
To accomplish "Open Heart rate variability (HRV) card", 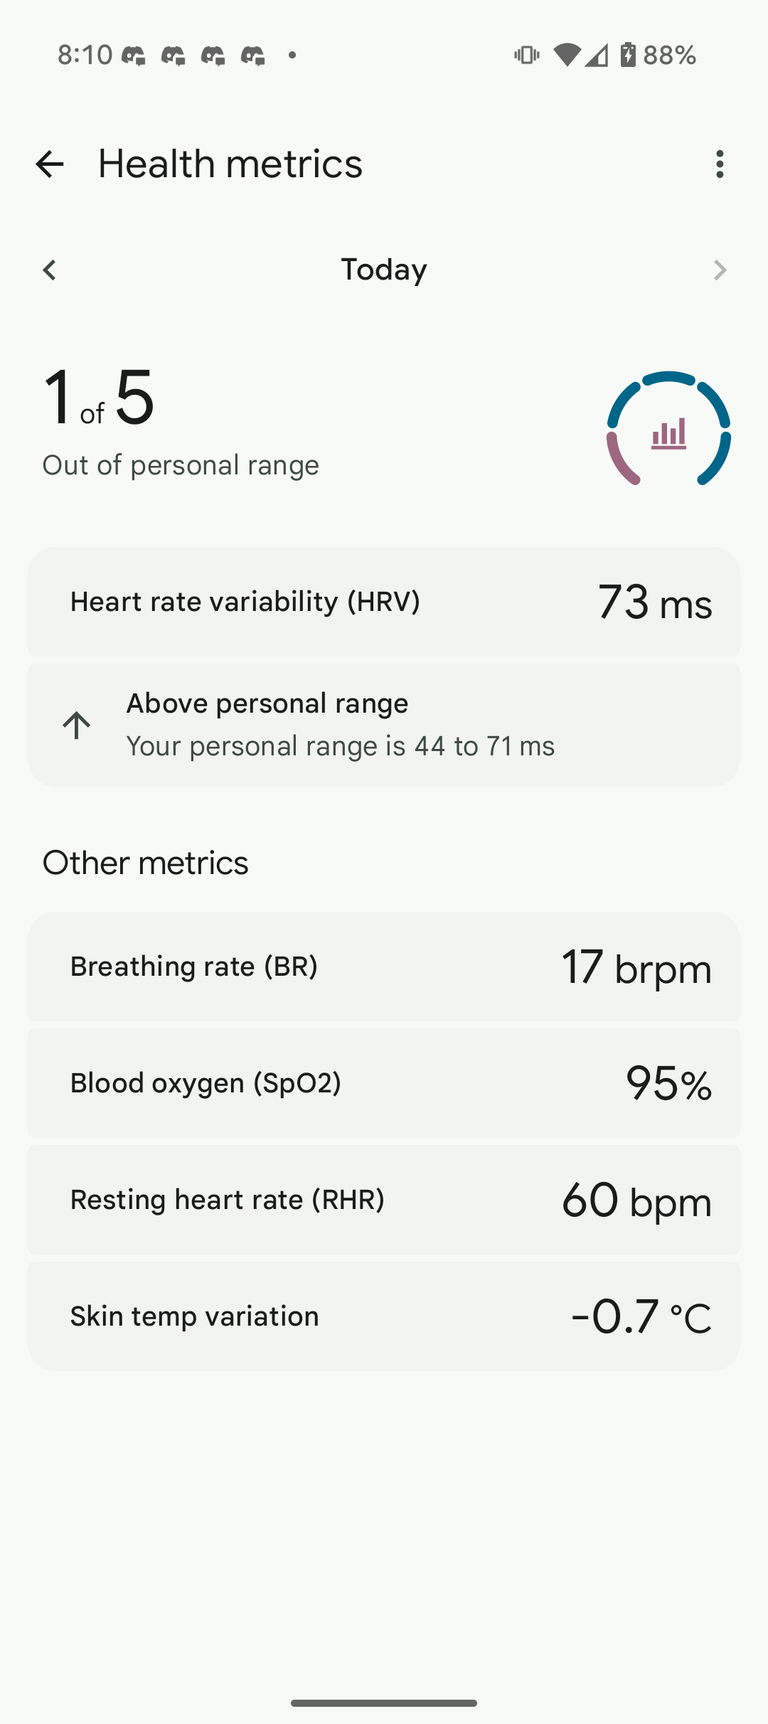I will tap(384, 602).
